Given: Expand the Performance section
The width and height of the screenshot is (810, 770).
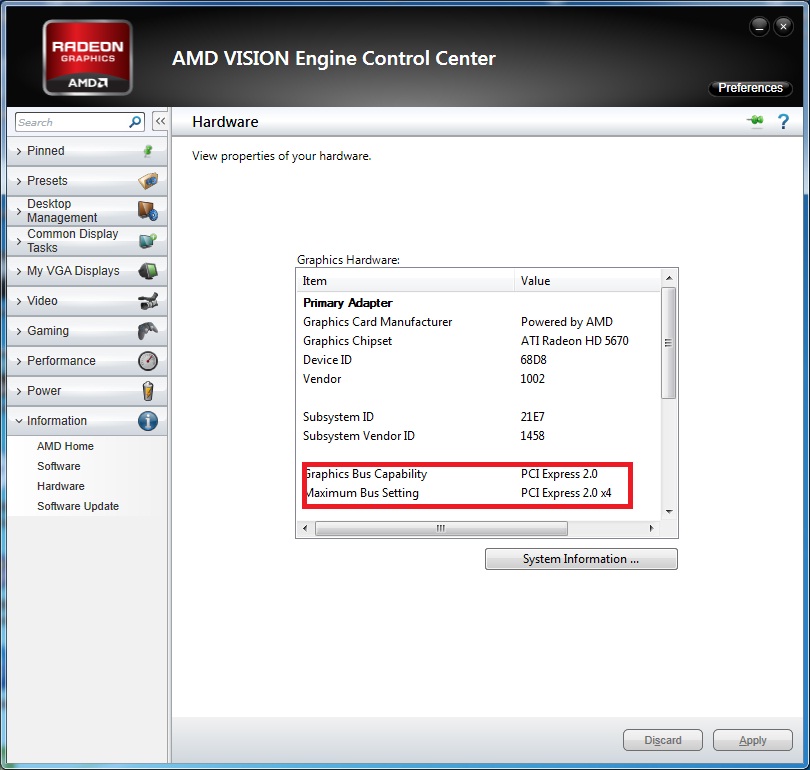Looking at the screenshot, I should point(87,360).
